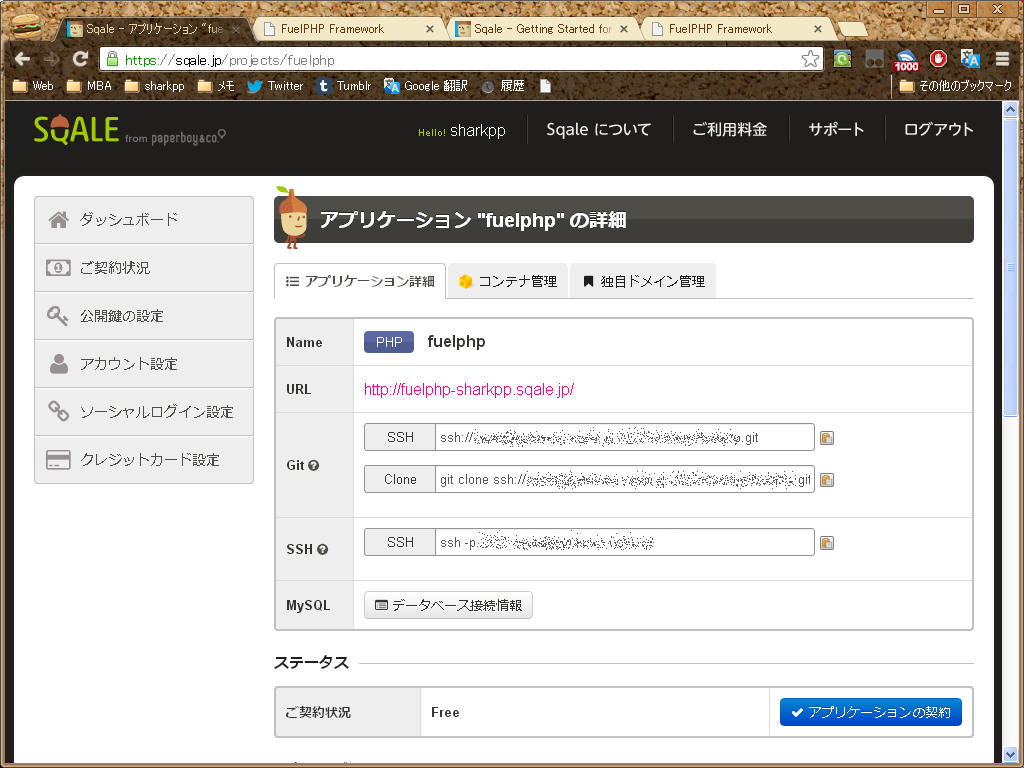
Task: Open ダッシュボード in the sidebar
Action: (144, 220)
